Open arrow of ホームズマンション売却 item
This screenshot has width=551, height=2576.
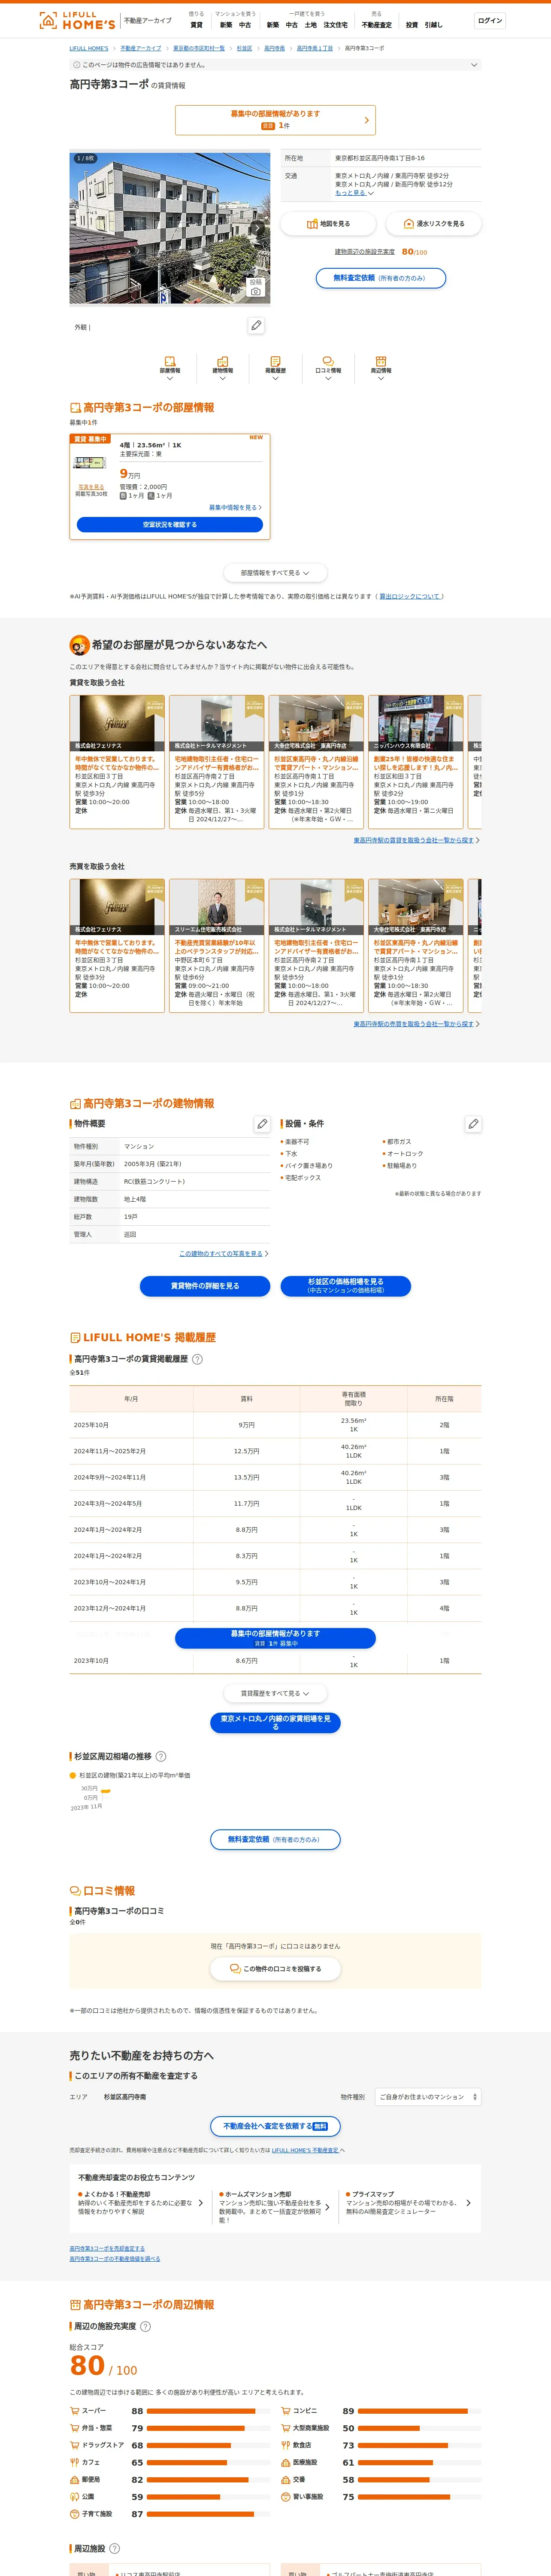pos(327,2207)
